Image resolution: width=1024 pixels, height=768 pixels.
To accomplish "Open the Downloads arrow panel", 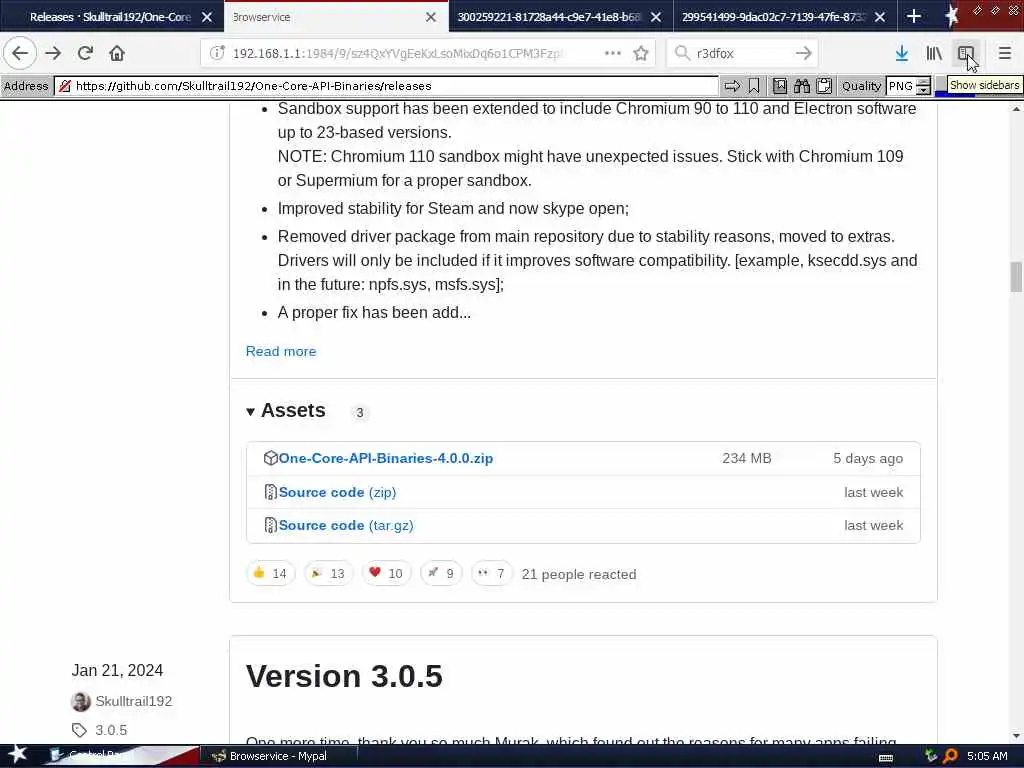I will point(902,53).
